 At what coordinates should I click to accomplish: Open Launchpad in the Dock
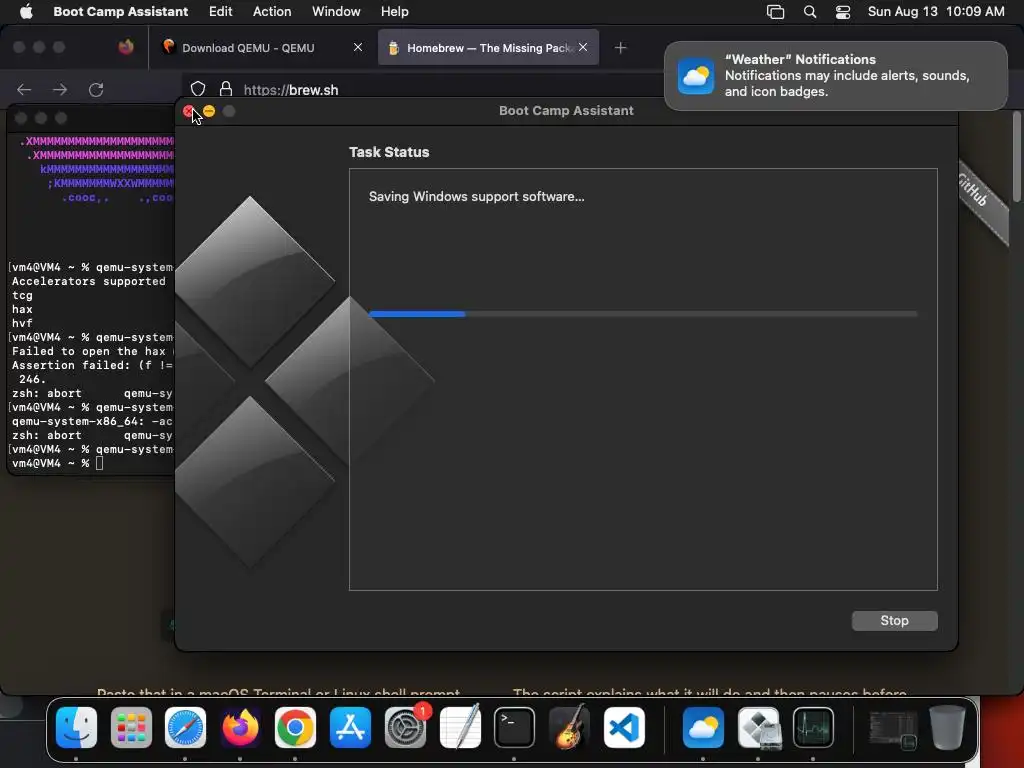click(x=131, y=727)
